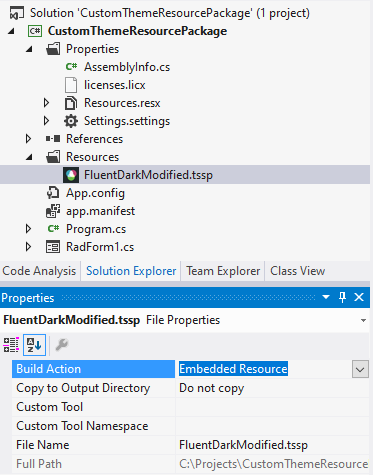Expand Settings.settings node
373x475 pixels.
pyautogui.click(x=46, y=121)
